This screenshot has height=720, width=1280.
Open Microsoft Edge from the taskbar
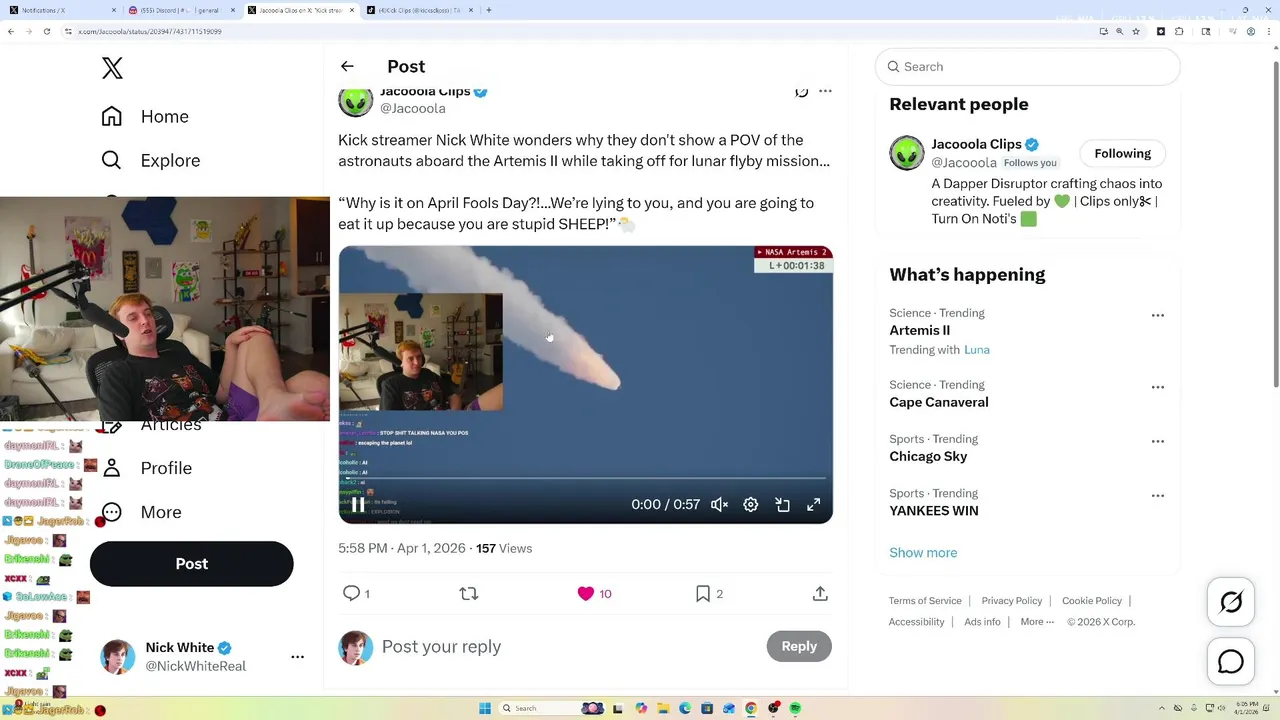click(x=685, y=708)
